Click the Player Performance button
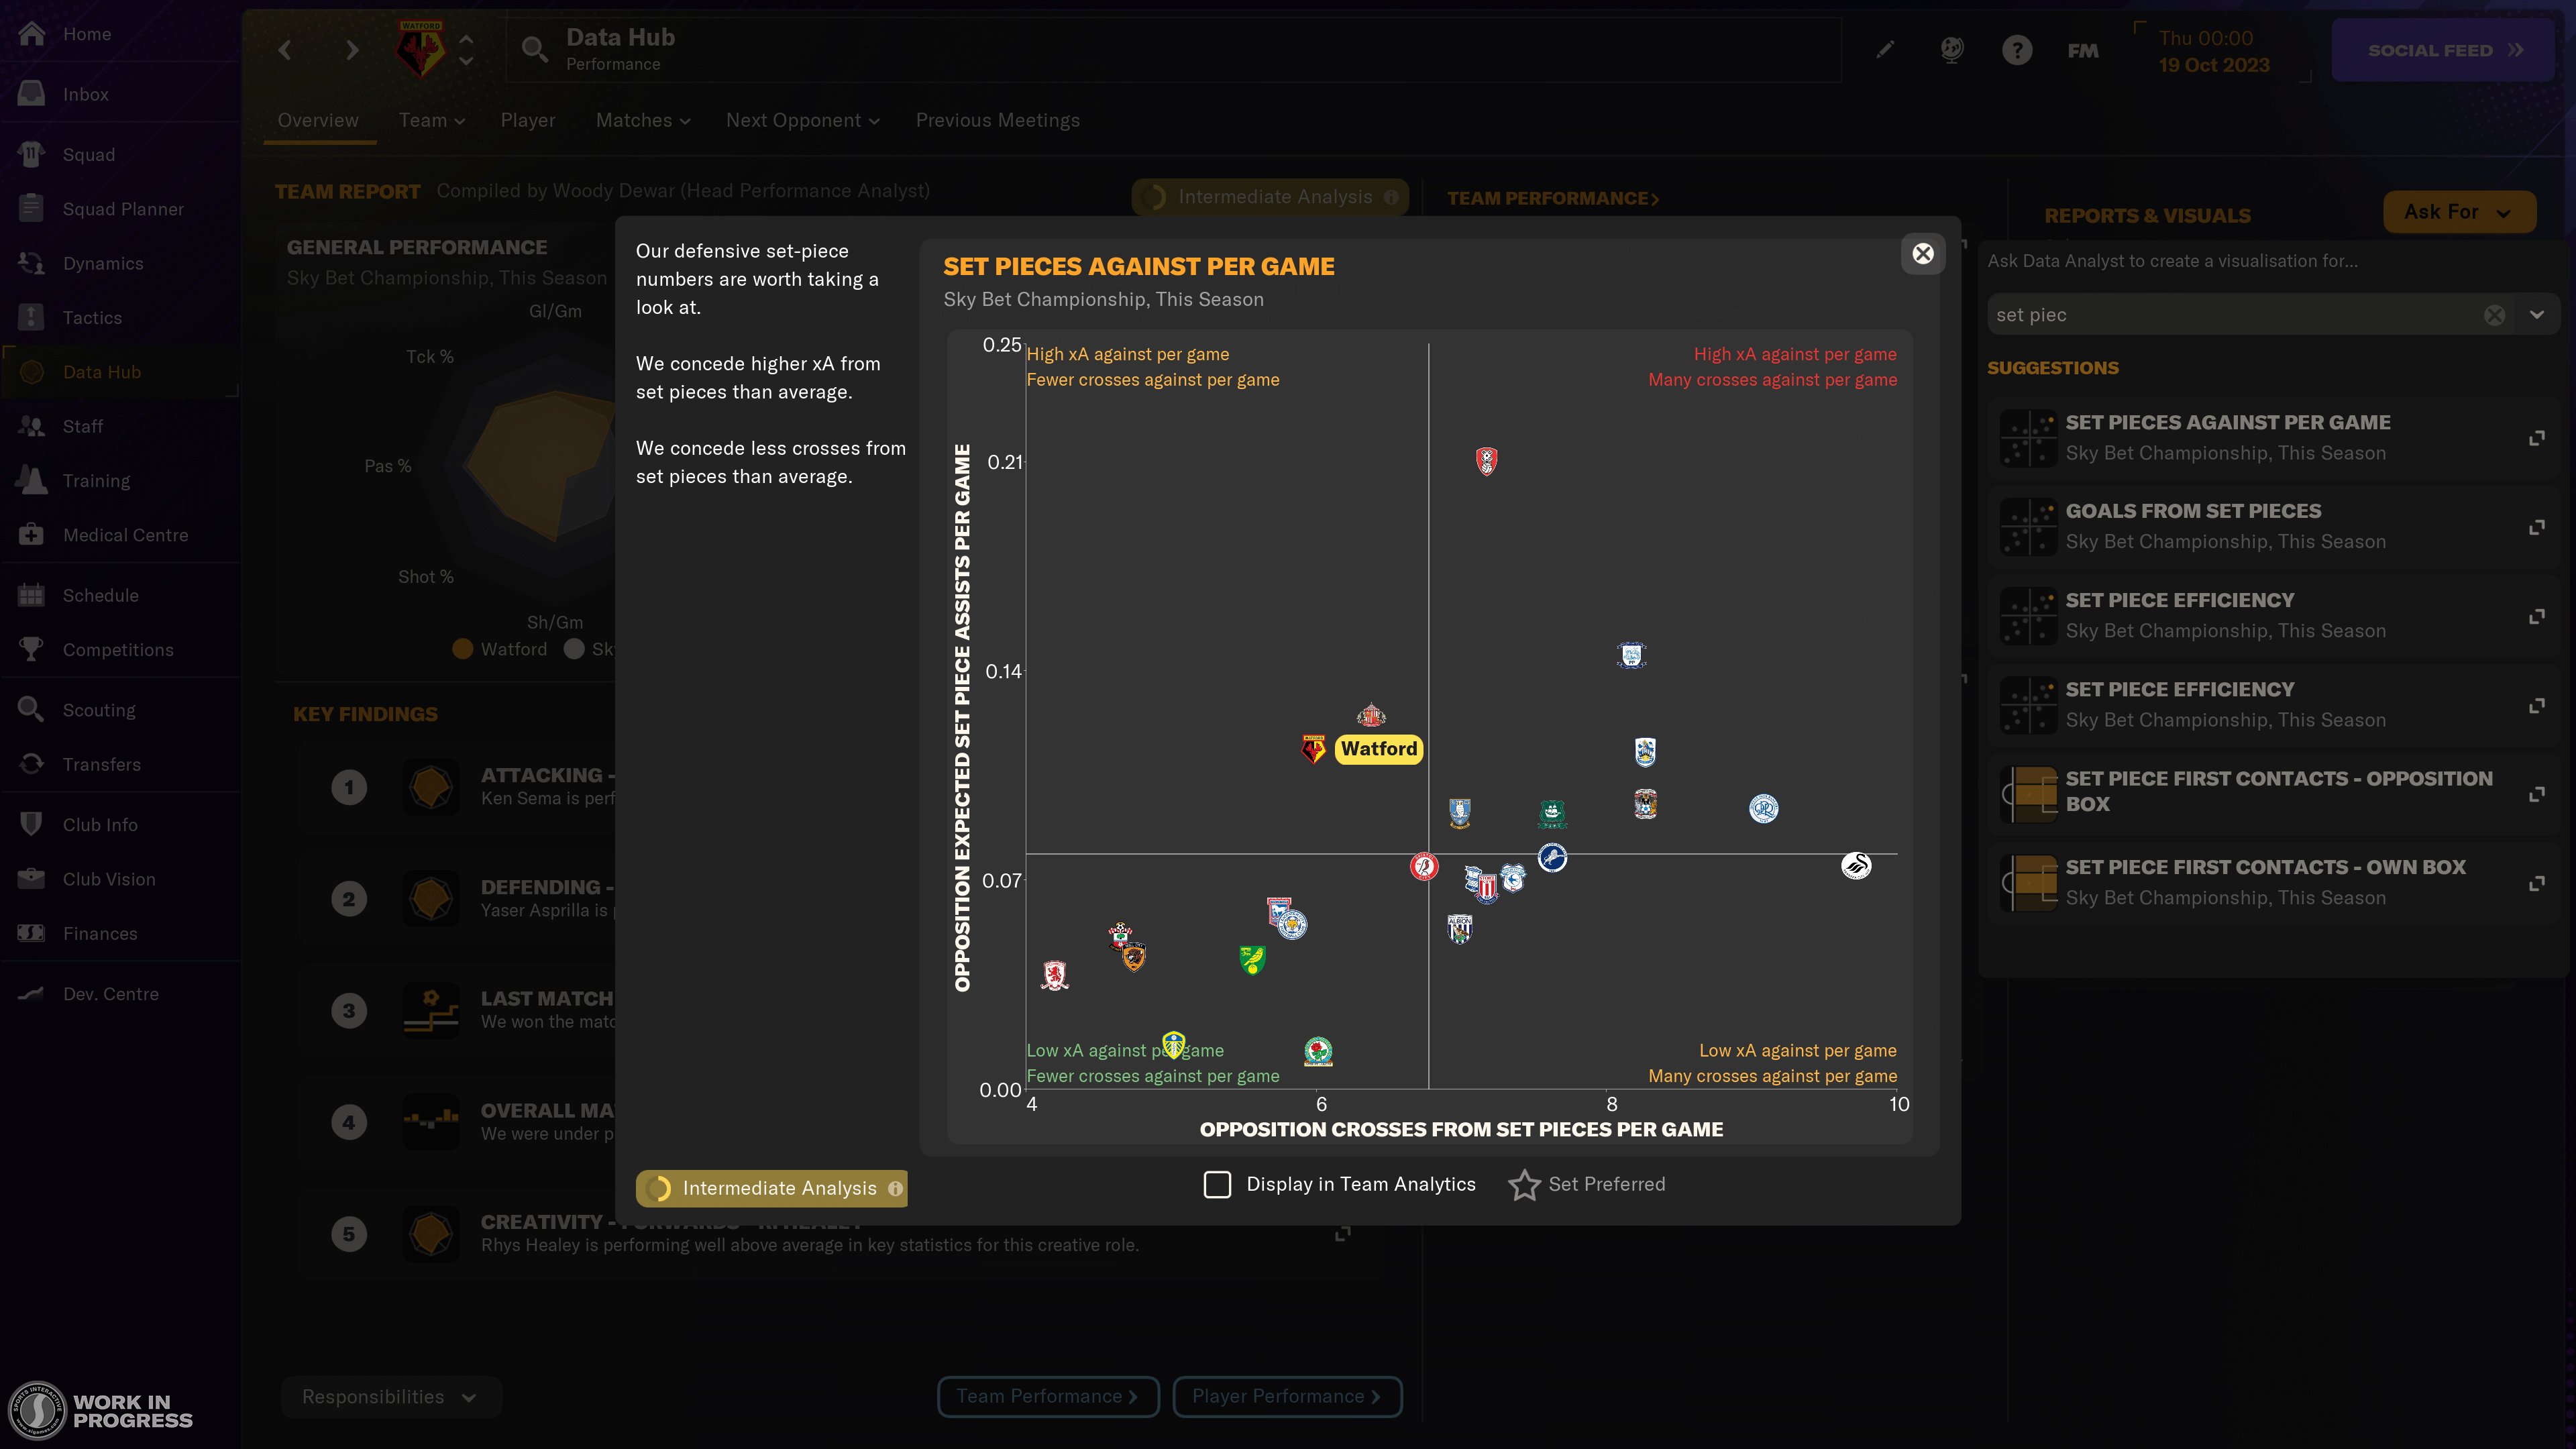This screenshot has width=2576, height=1449. [1287, 1396]
